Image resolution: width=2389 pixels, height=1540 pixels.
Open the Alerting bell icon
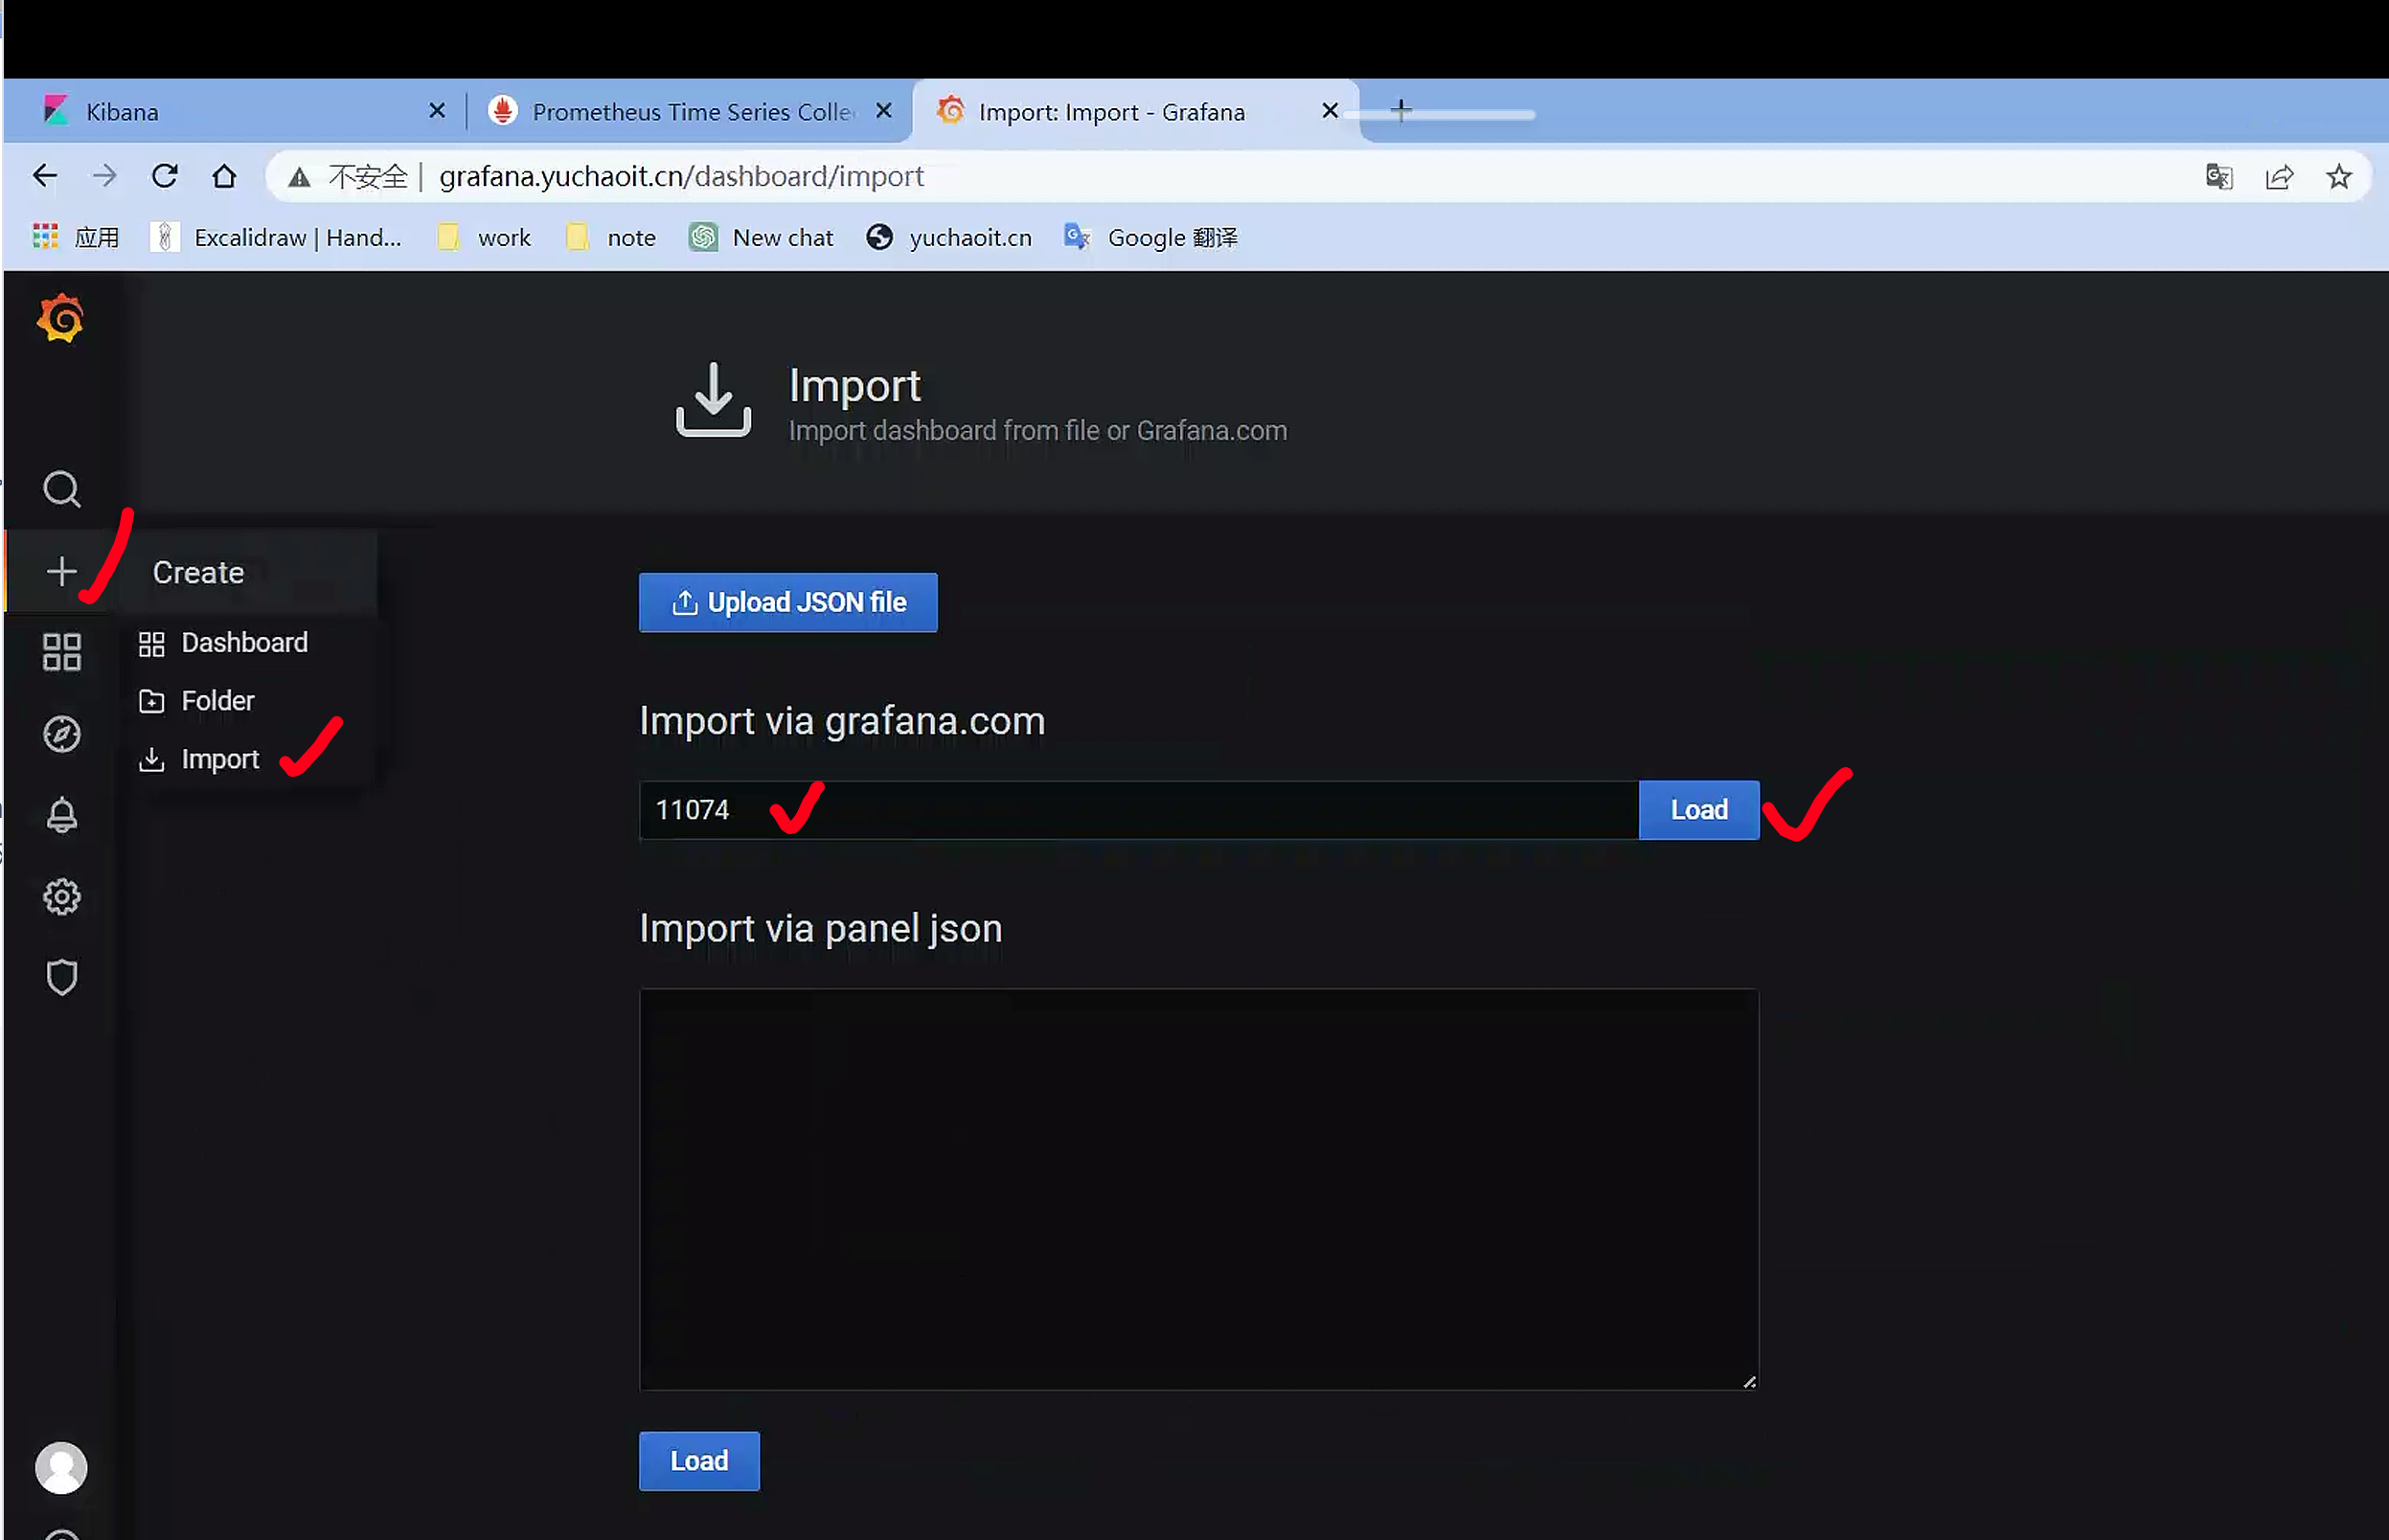pos(61,815)
